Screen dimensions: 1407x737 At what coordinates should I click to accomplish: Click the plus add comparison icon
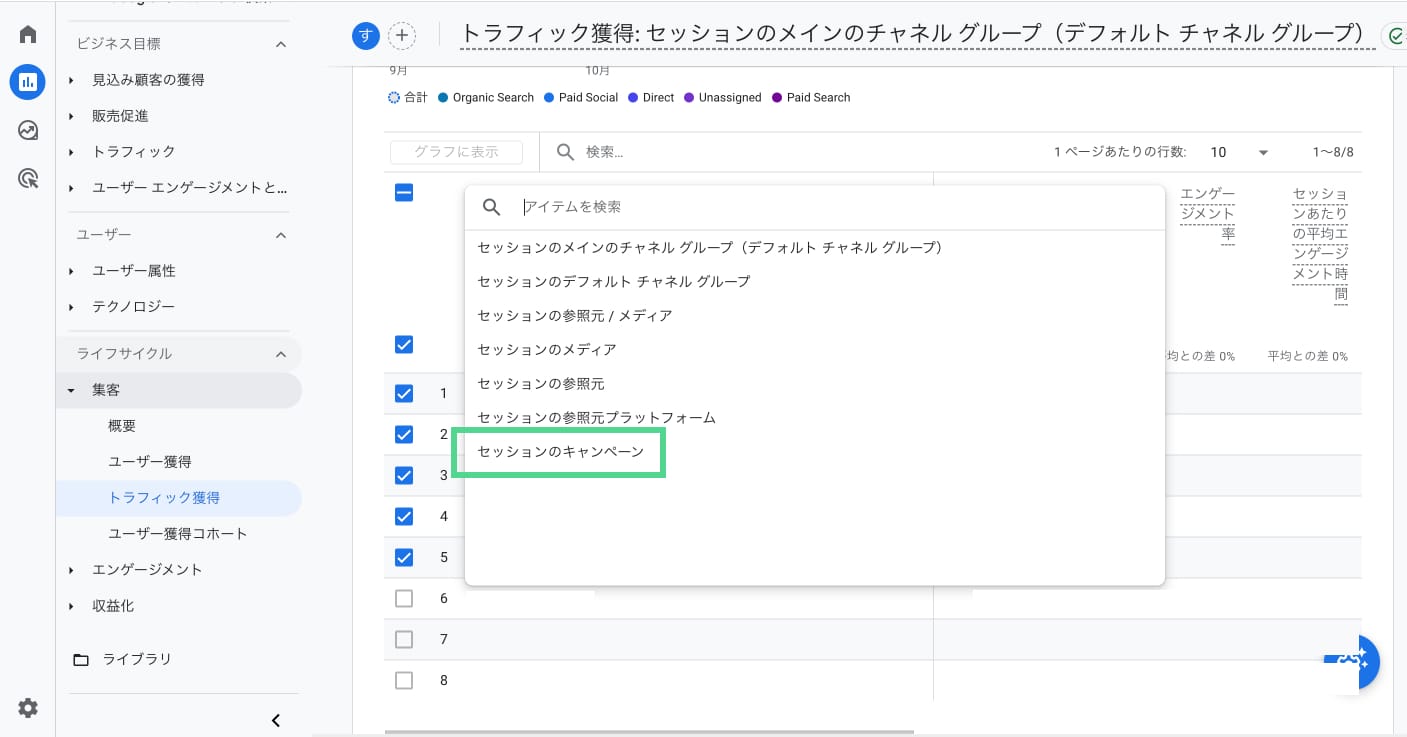coord(401,36)
